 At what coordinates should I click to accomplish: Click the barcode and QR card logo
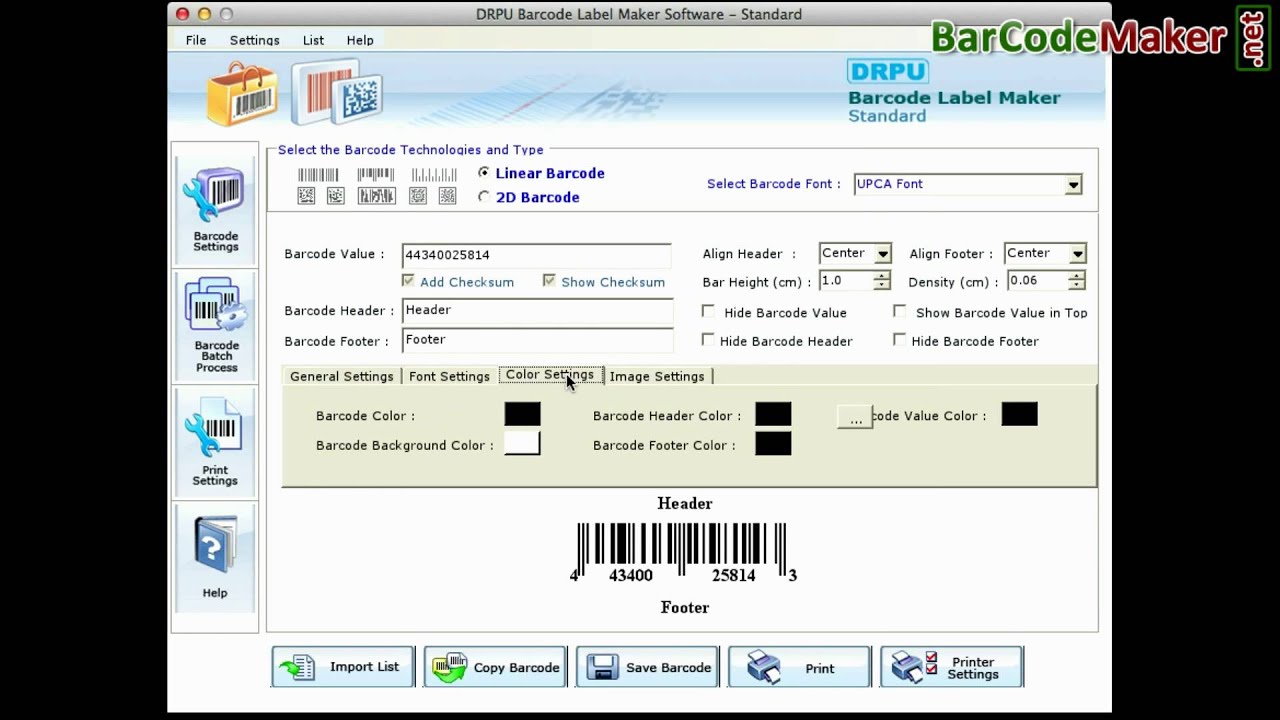click(337, 92)
